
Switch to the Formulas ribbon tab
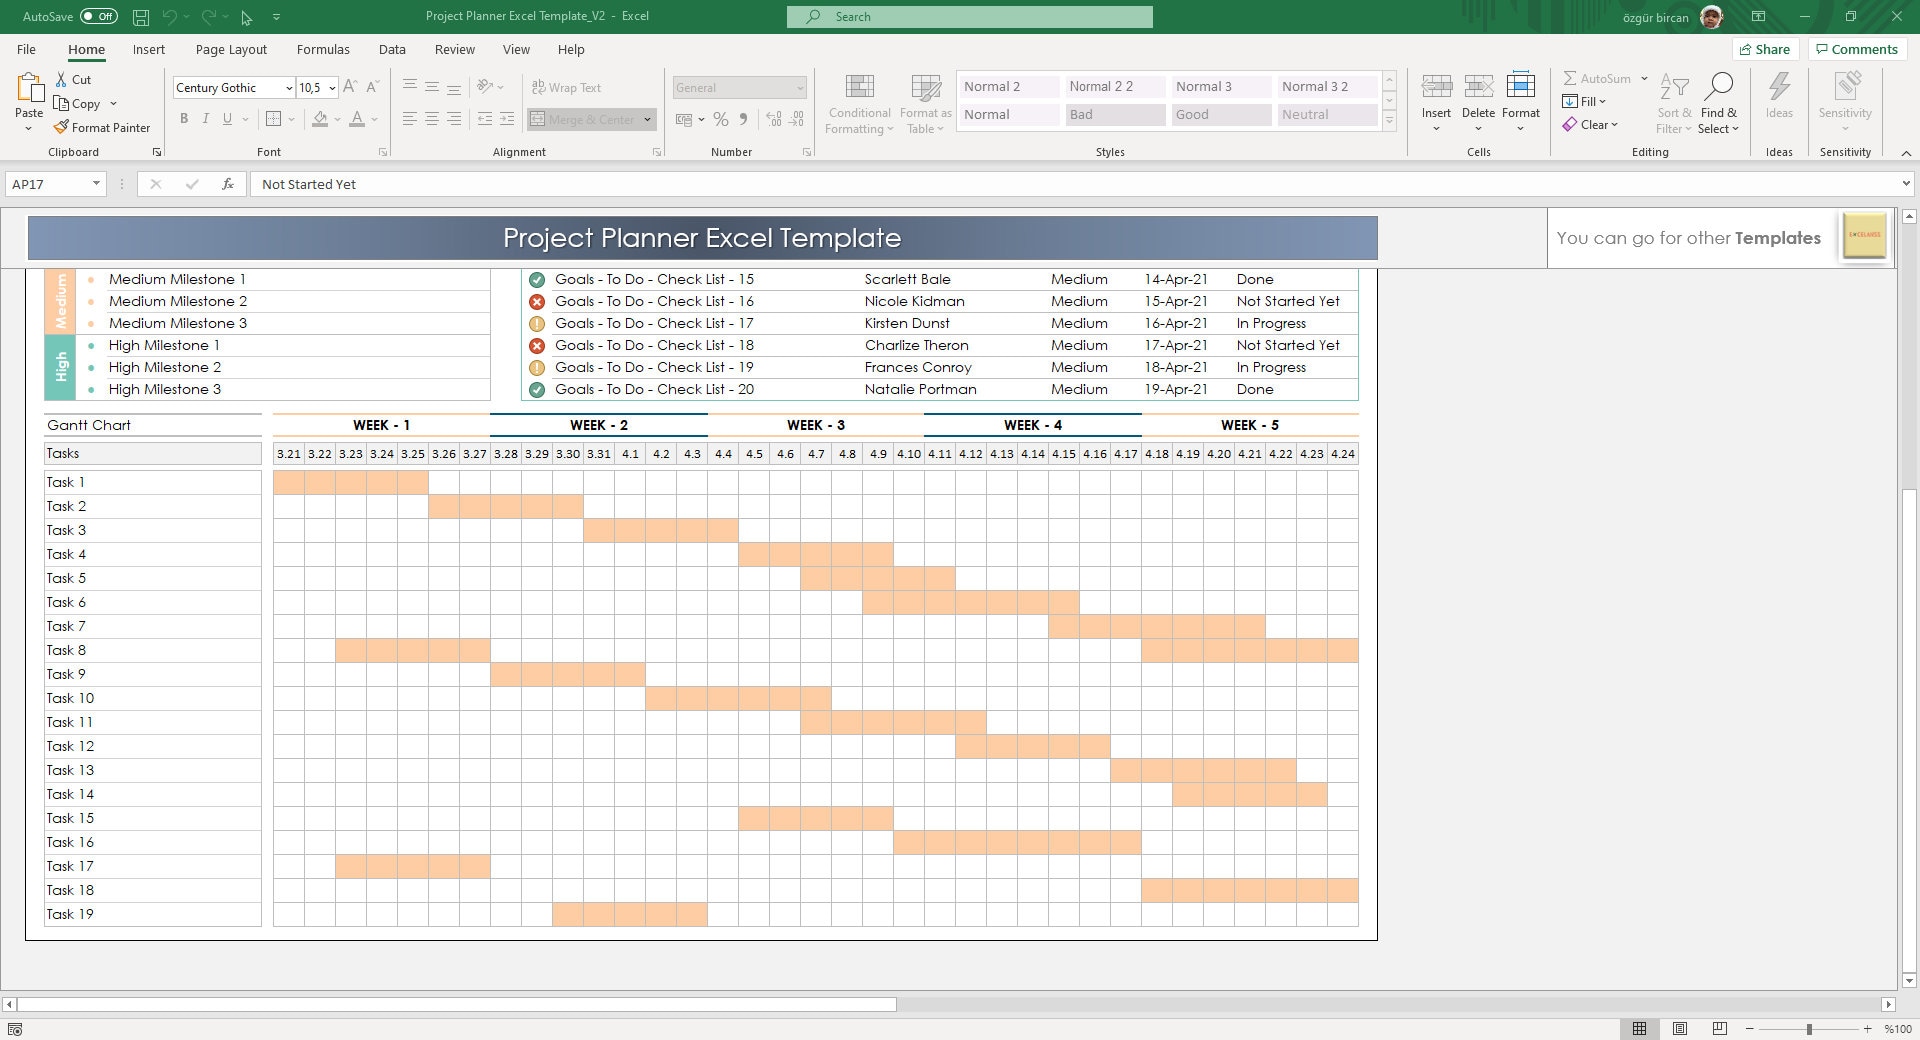pyautogui.click(x=323, y=49)
